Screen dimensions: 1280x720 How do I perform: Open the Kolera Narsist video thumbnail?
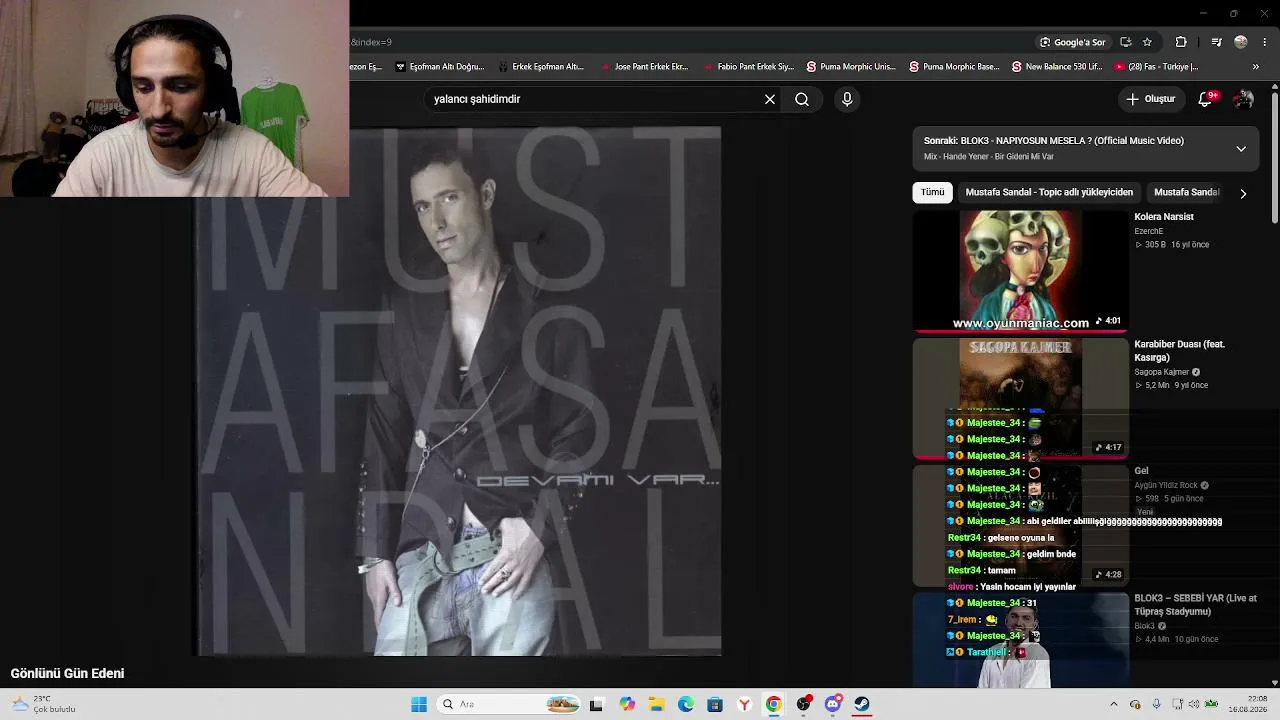coord(1020,270)
